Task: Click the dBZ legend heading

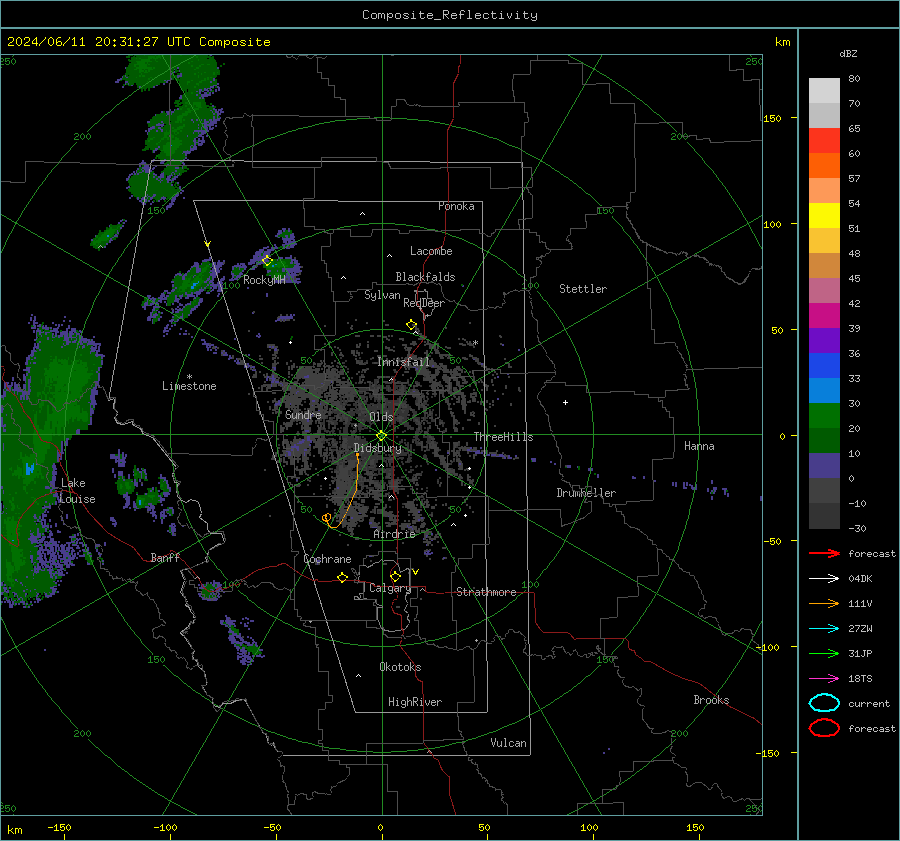Action: [x=848, y=54]
